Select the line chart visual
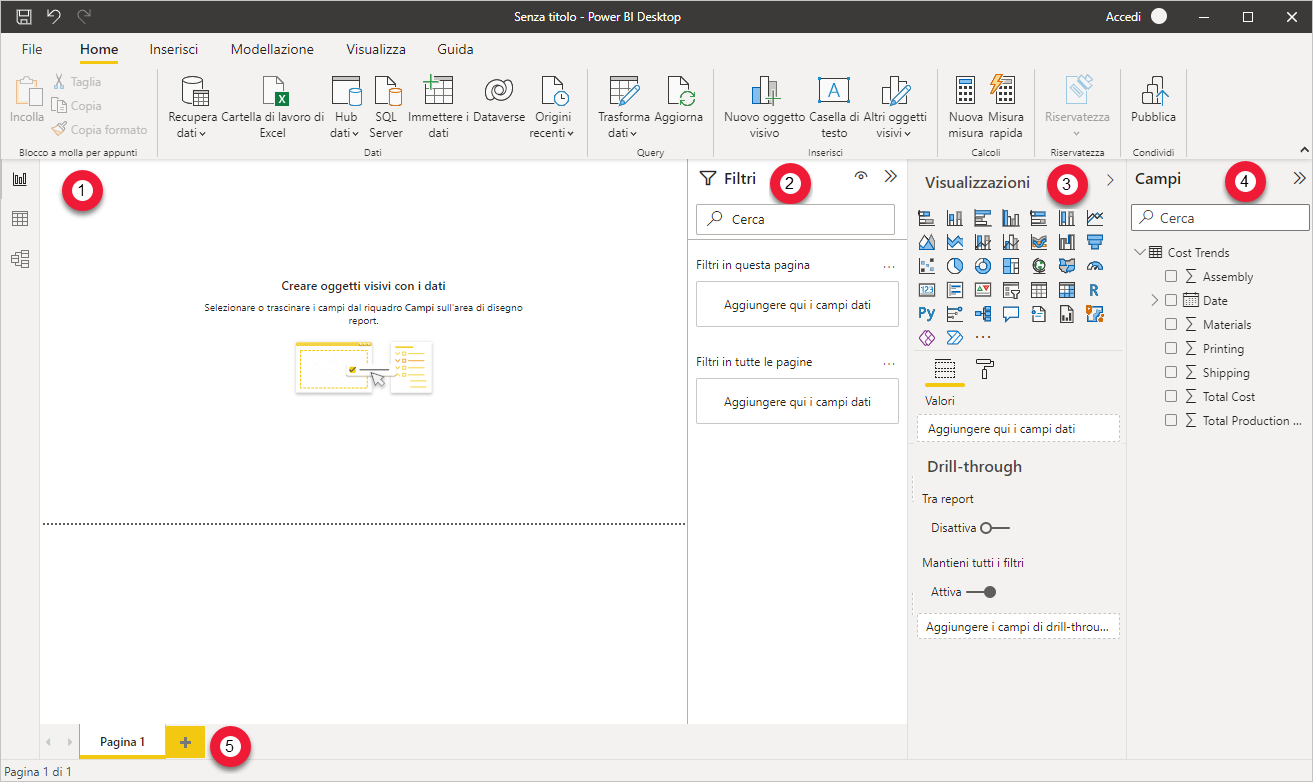The image size is (1313, 782). [1095, 217]
